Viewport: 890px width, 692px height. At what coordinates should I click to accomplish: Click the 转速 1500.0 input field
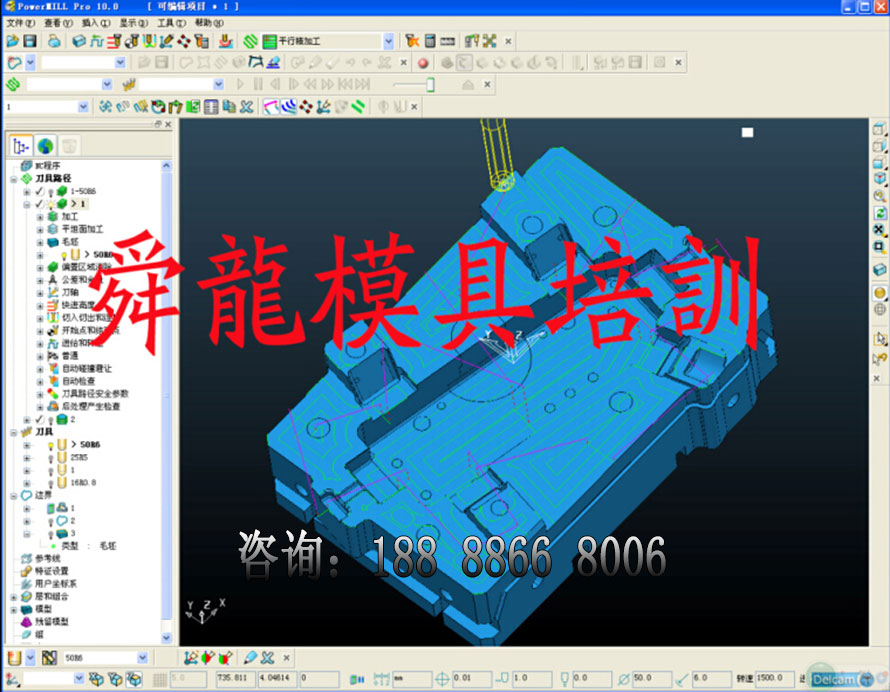[x=774, y=678]
